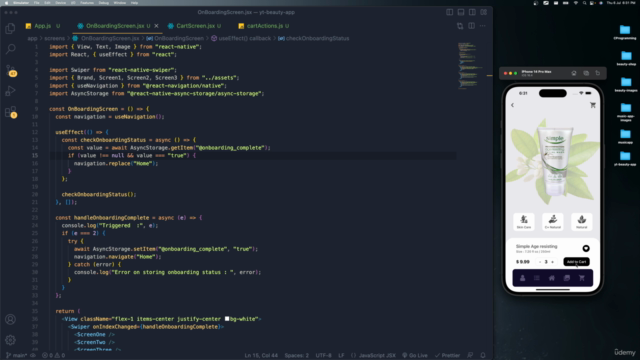The height and width of the screenshot is (360, 640).
Task: Click the Simulator screenshot icon
Action: [586, 73]
